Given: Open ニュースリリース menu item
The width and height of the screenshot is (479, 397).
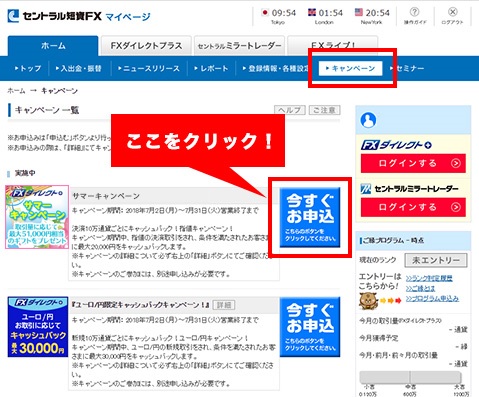Looking at the screenshot, I should (x=149, y=68).
